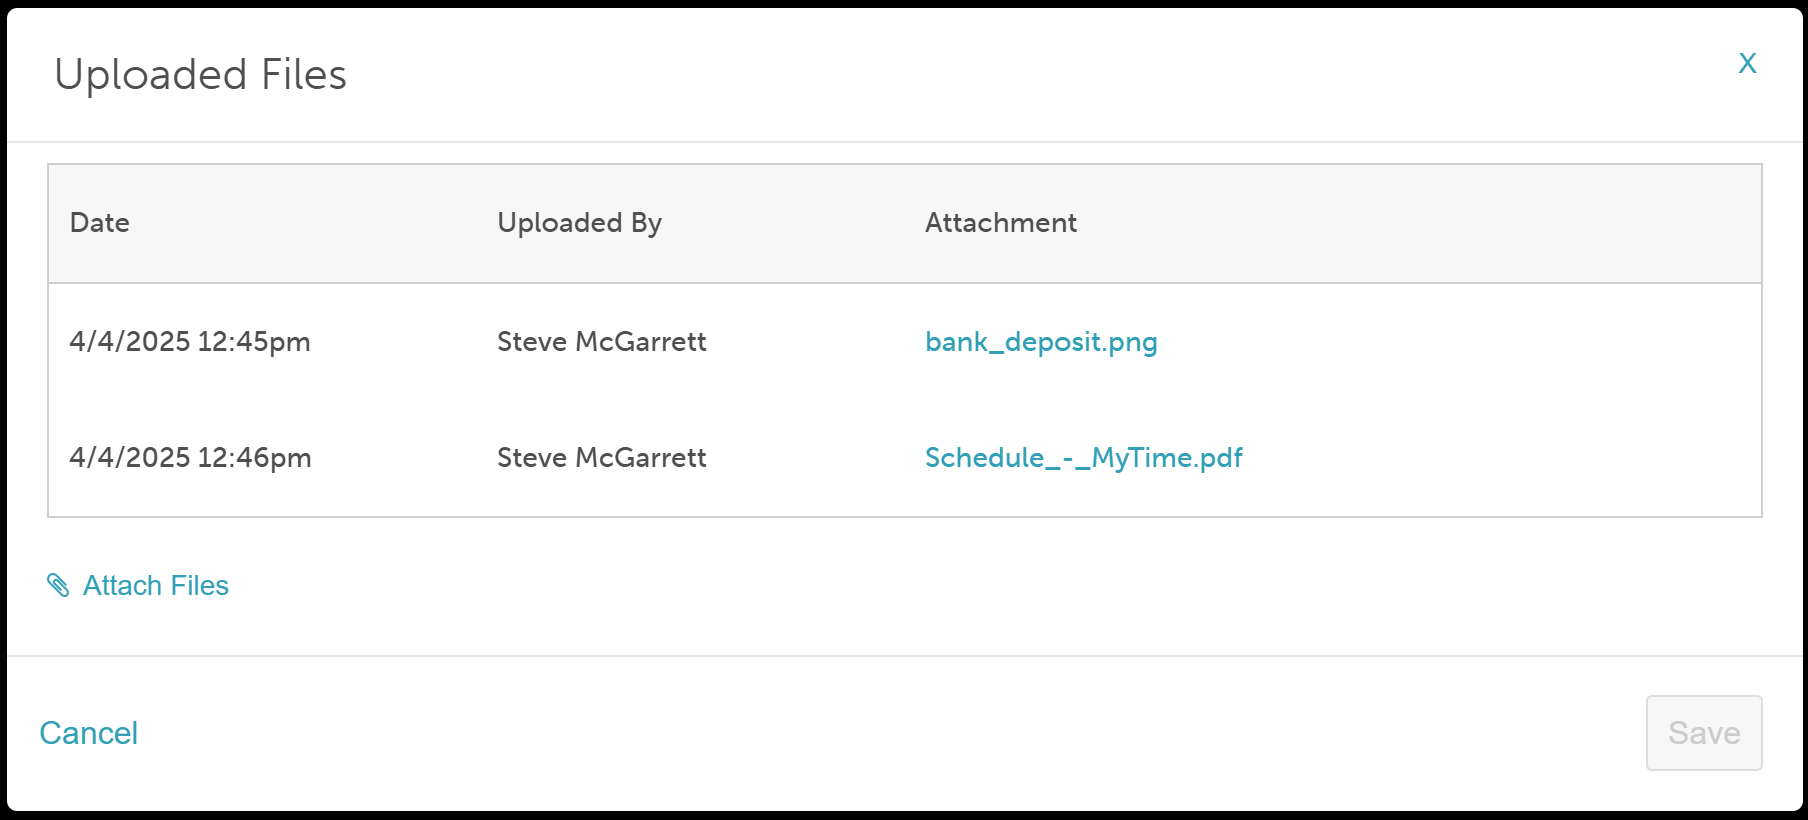Open the Attach Files link
This screenshot has width=1808, height=820.
pos(138,585)
